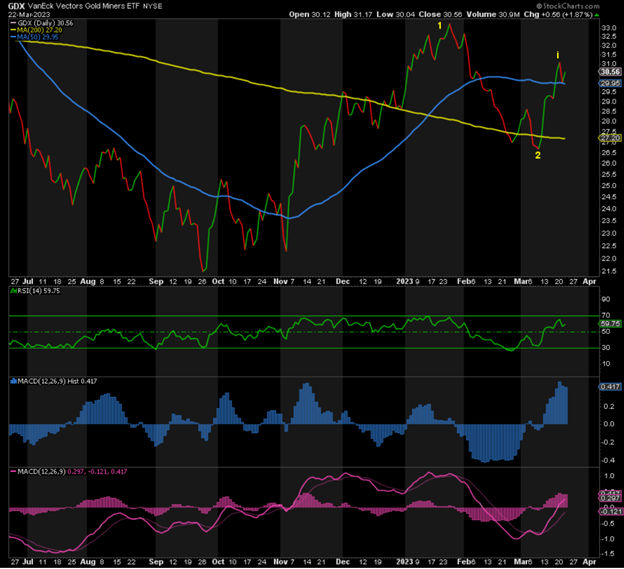Click Nov on the bottom date axis
624x569 pixels.
tap(281, 562)
